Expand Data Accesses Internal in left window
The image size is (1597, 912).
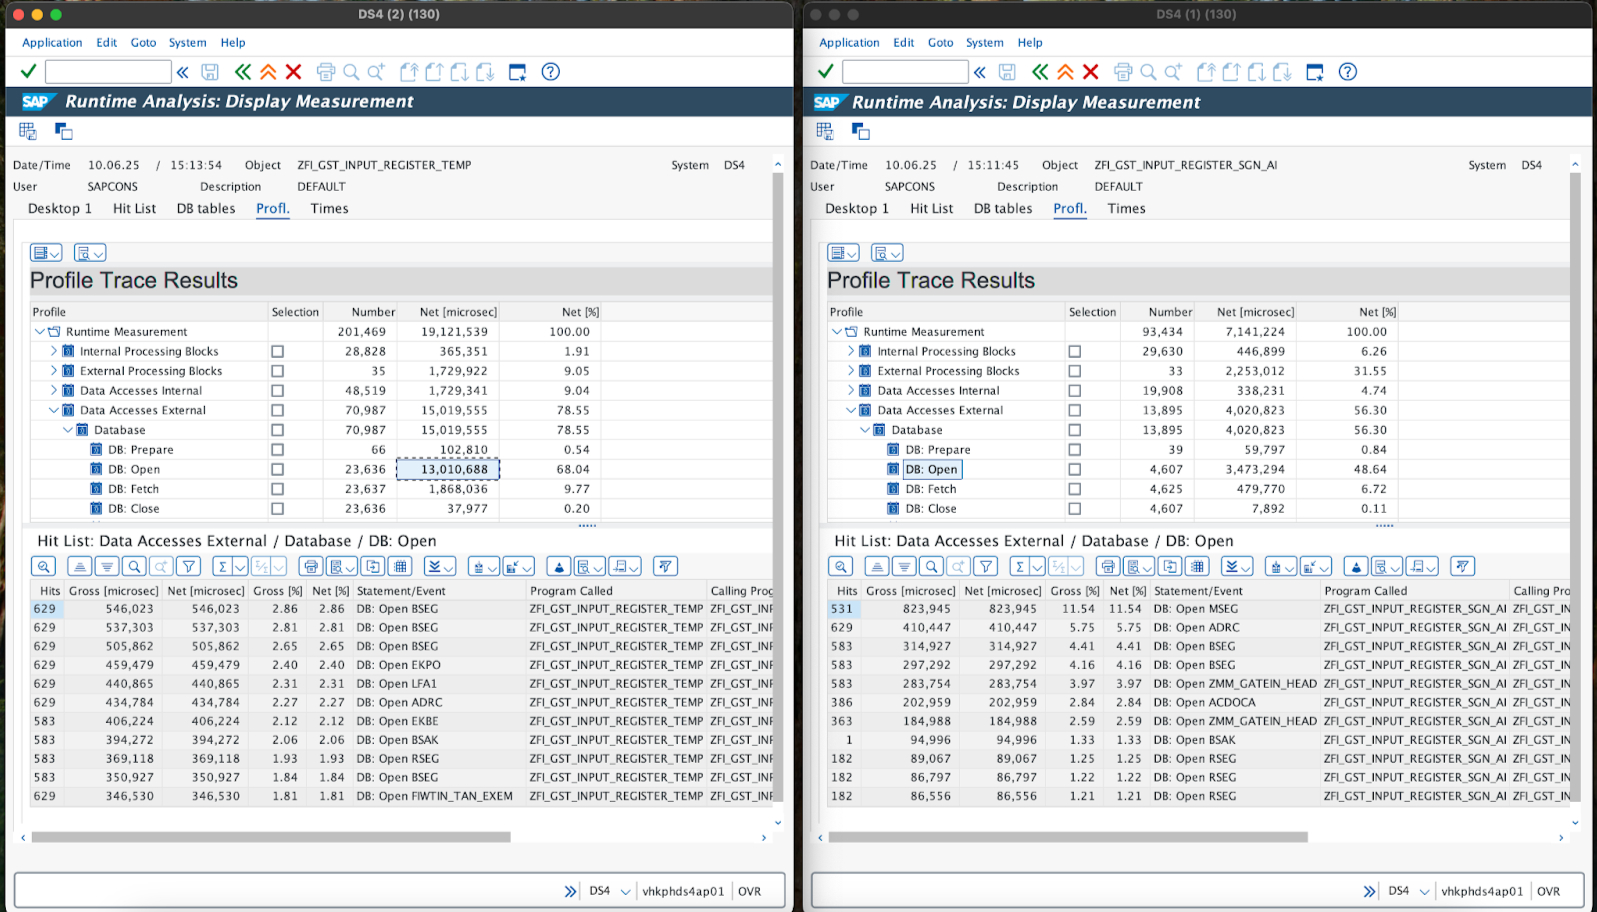tap(54, 390)
